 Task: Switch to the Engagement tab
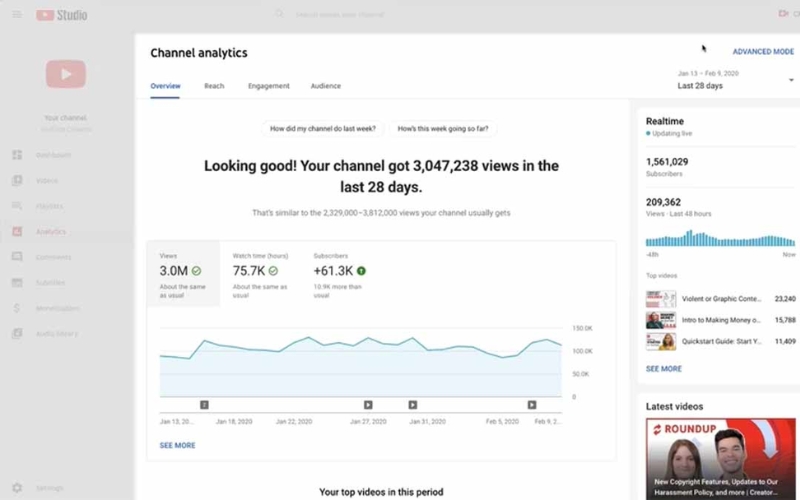[268, 86]
